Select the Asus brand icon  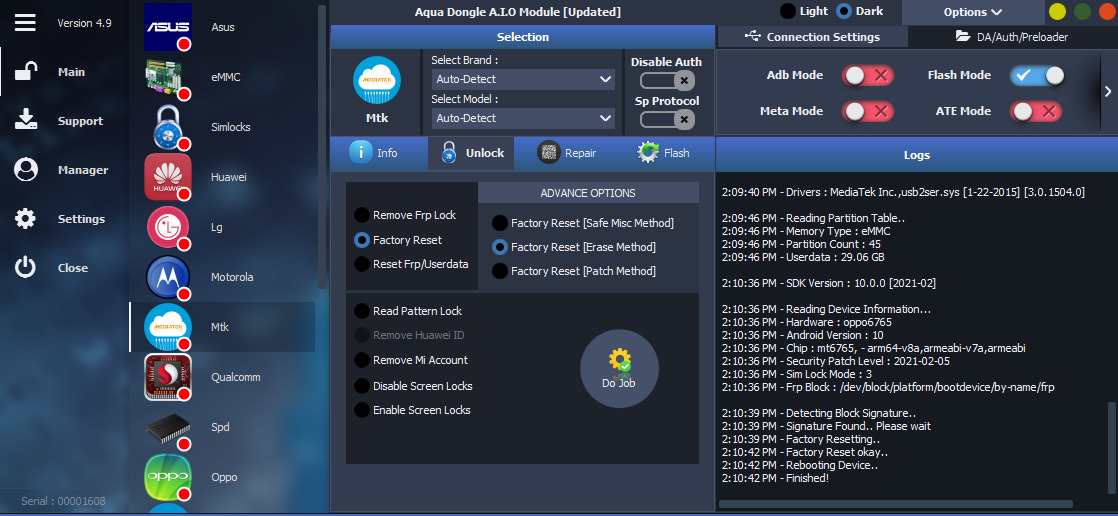(x=168, y=27)
